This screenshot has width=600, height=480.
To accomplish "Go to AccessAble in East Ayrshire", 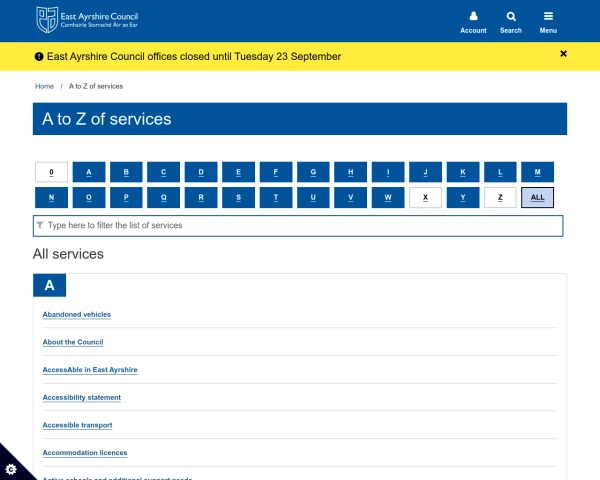I will (90, 370).
